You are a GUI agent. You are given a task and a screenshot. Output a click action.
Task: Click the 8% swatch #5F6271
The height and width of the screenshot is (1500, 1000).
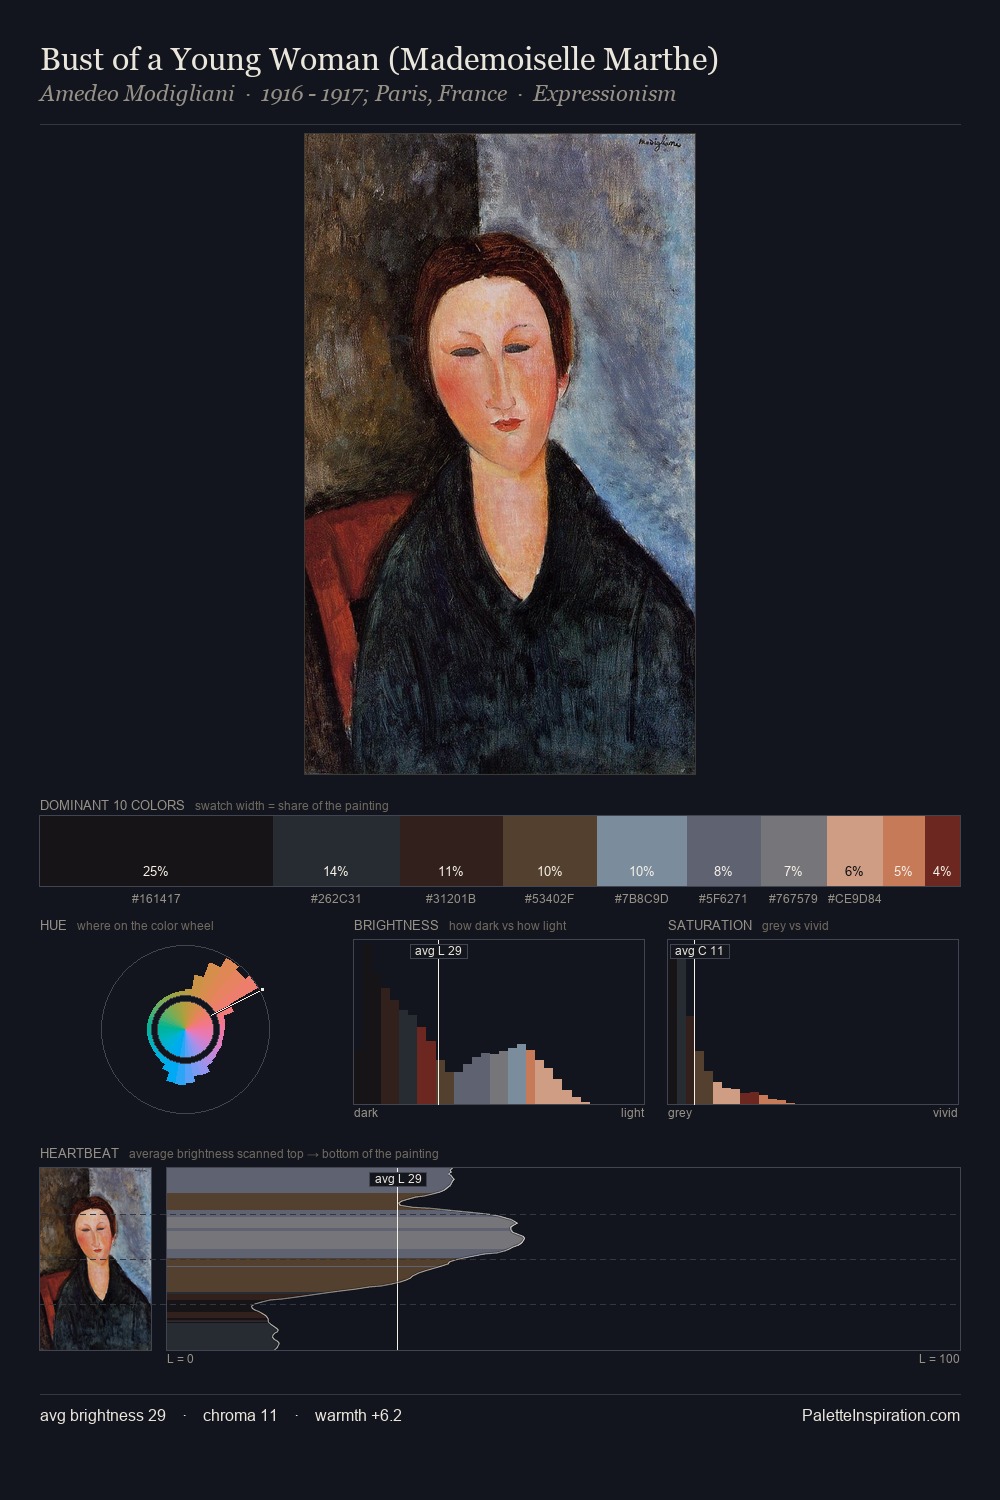coord(724,851)
